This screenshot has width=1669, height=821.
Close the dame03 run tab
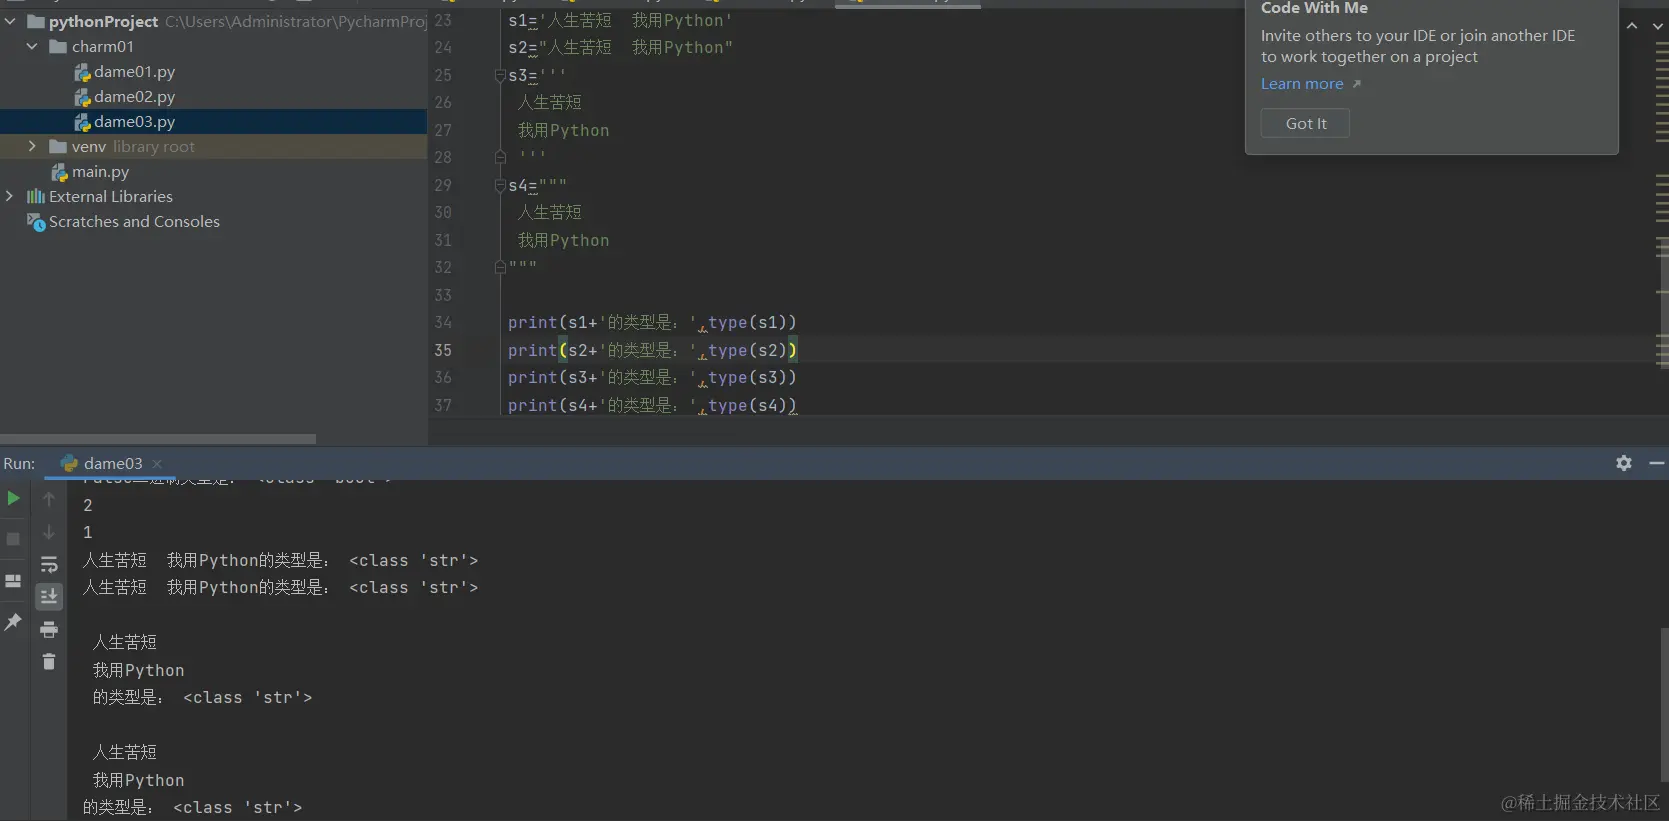157,464
